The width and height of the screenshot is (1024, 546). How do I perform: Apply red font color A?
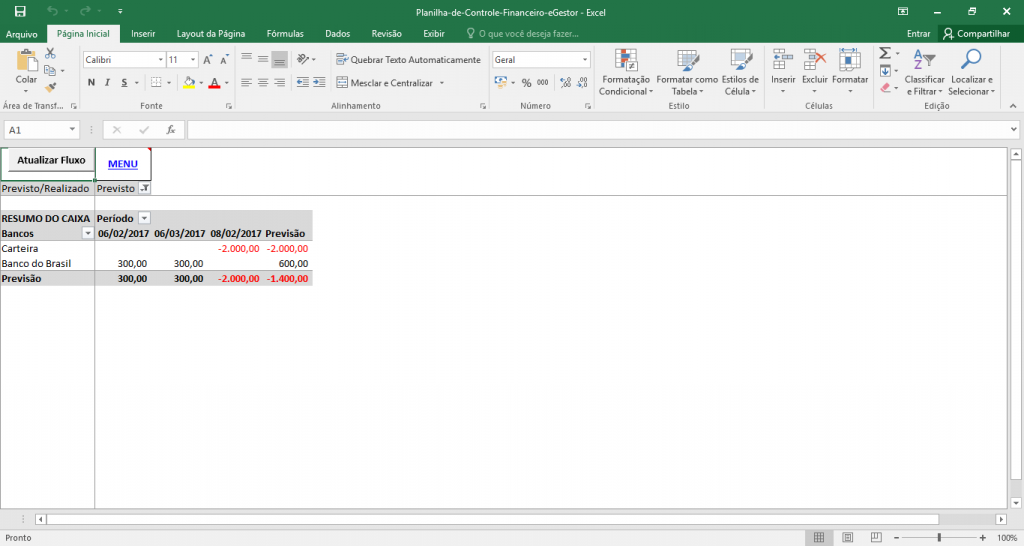(x=214, y=82)
